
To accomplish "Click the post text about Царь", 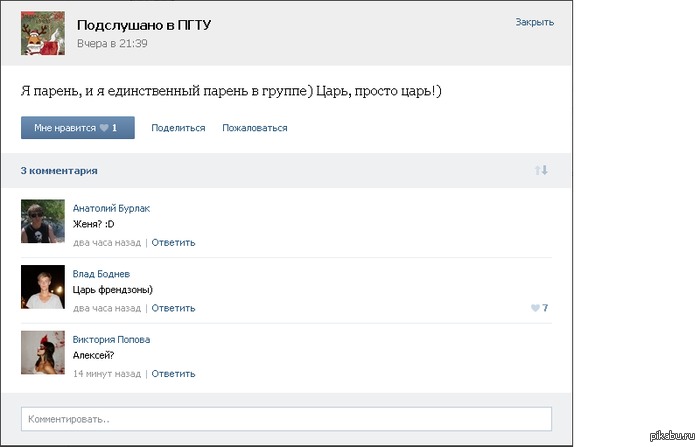I will (x=231, y=91).
